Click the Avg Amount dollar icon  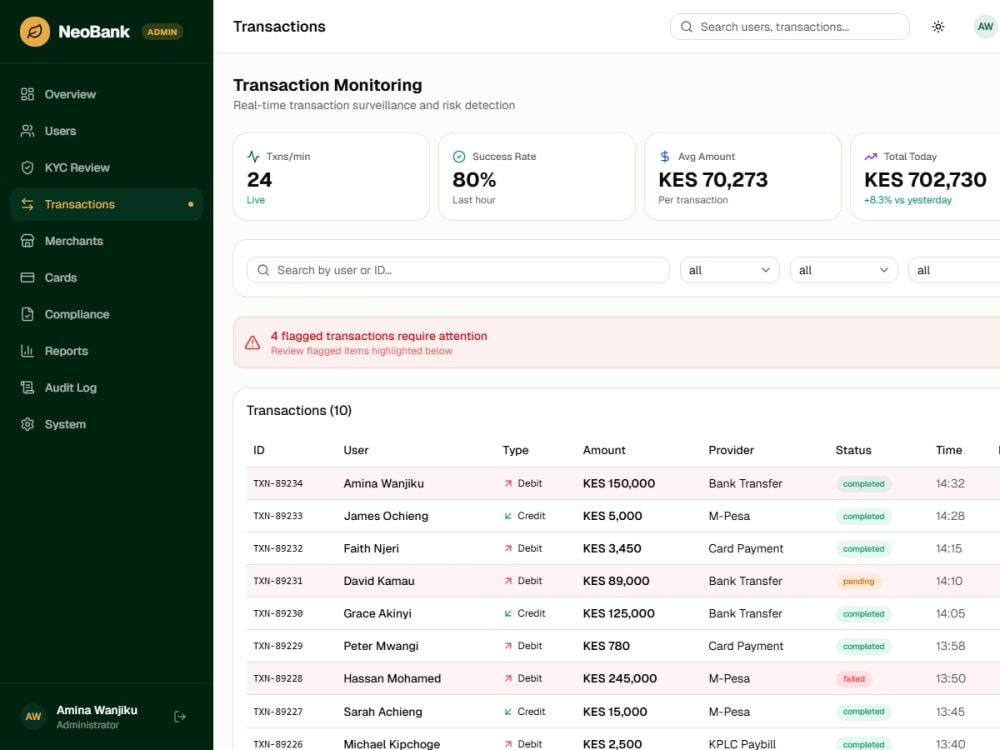pos(665,156)
